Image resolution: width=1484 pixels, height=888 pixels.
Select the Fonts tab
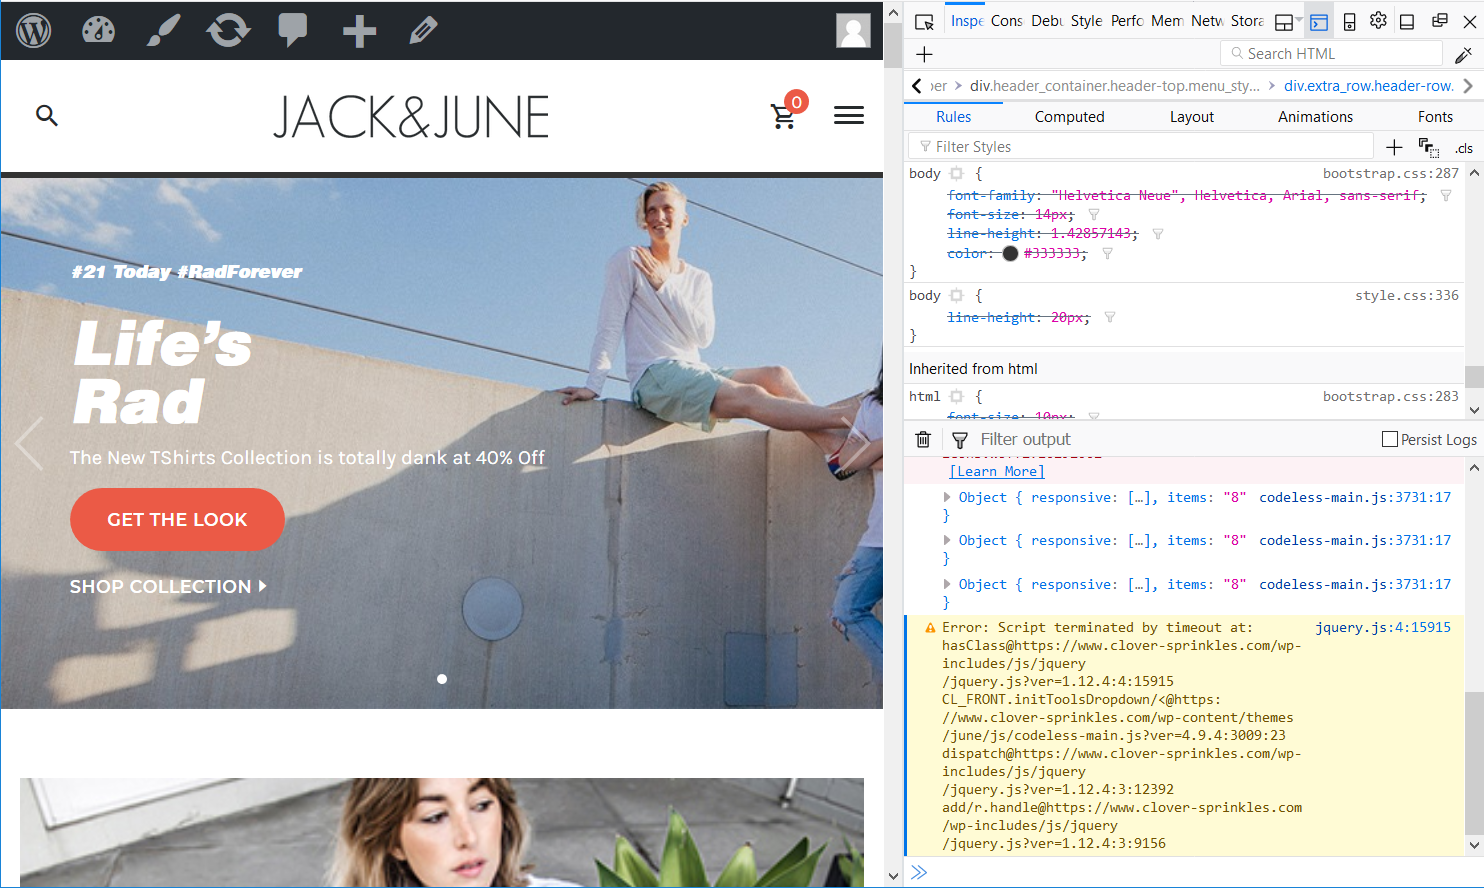click(x=1435, y=117)
